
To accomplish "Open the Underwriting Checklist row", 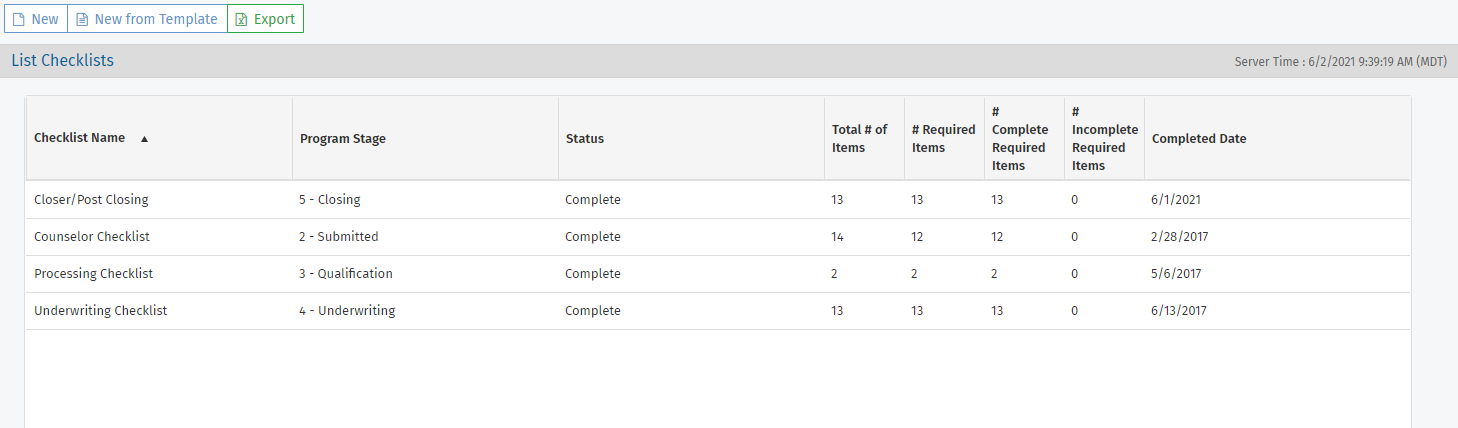I will coord(101,311).
